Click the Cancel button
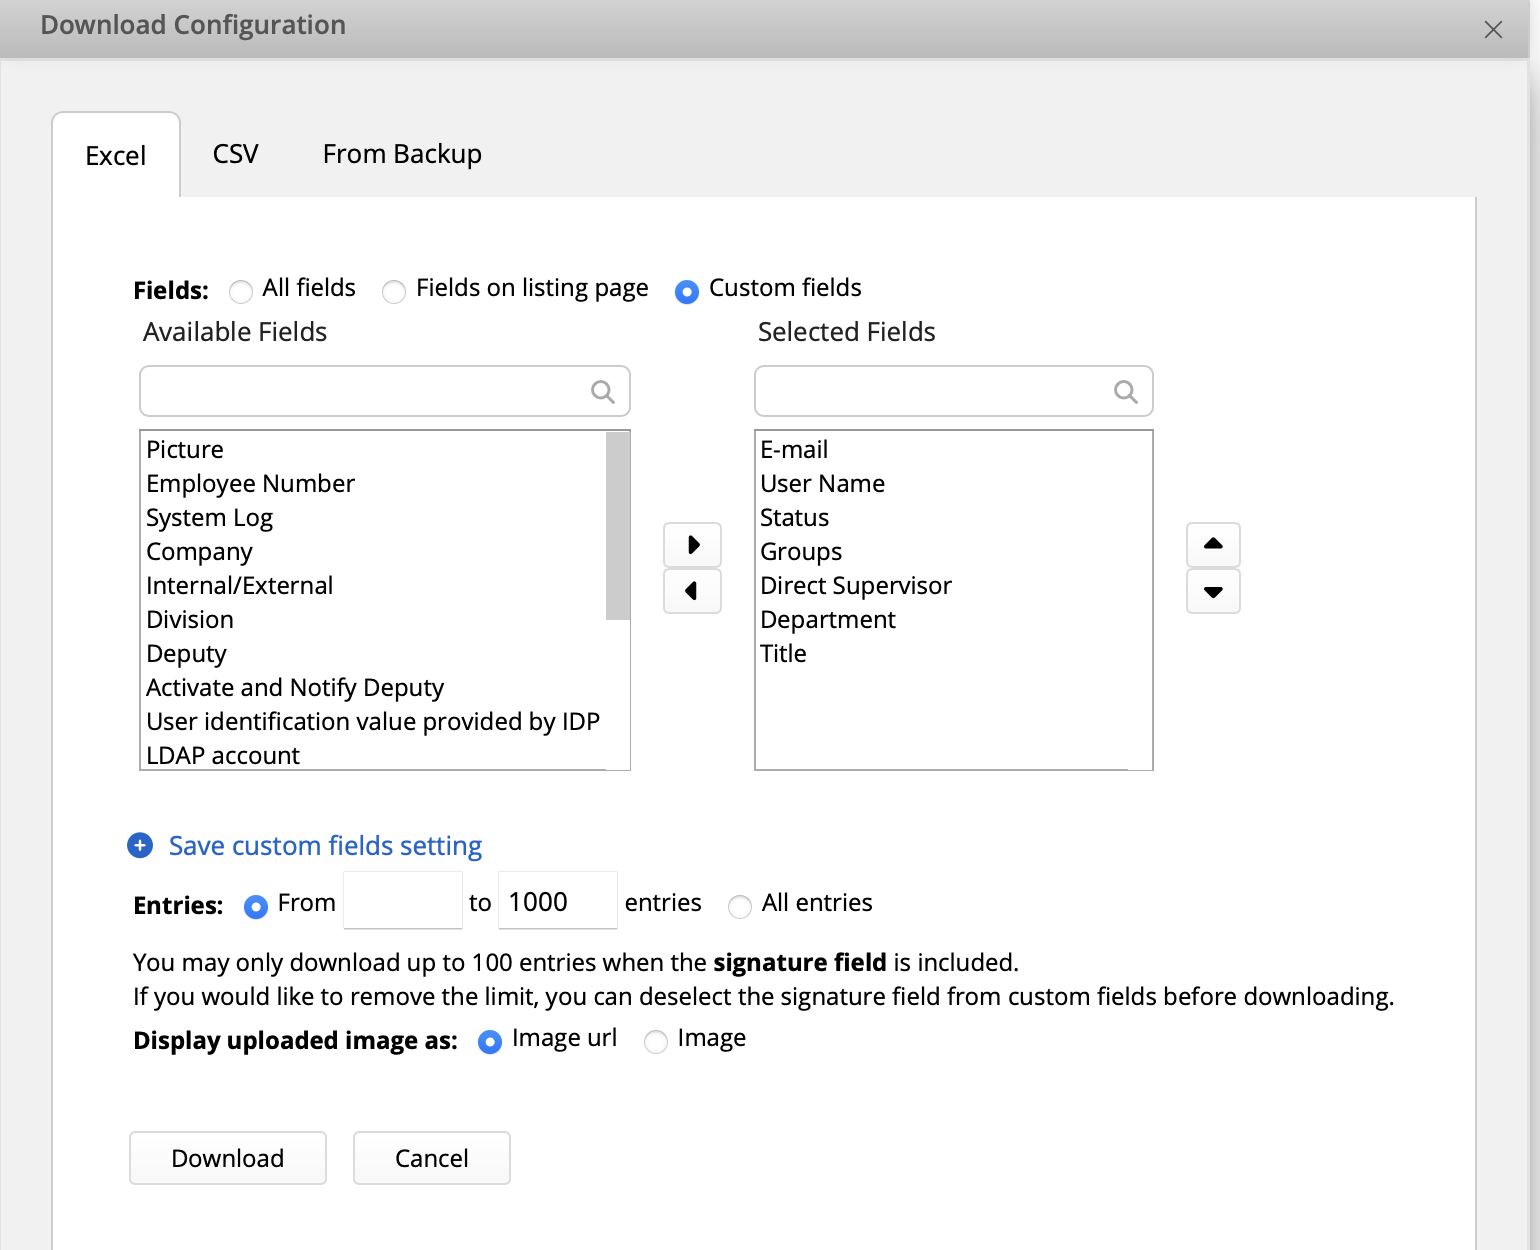 (432, 1158)
